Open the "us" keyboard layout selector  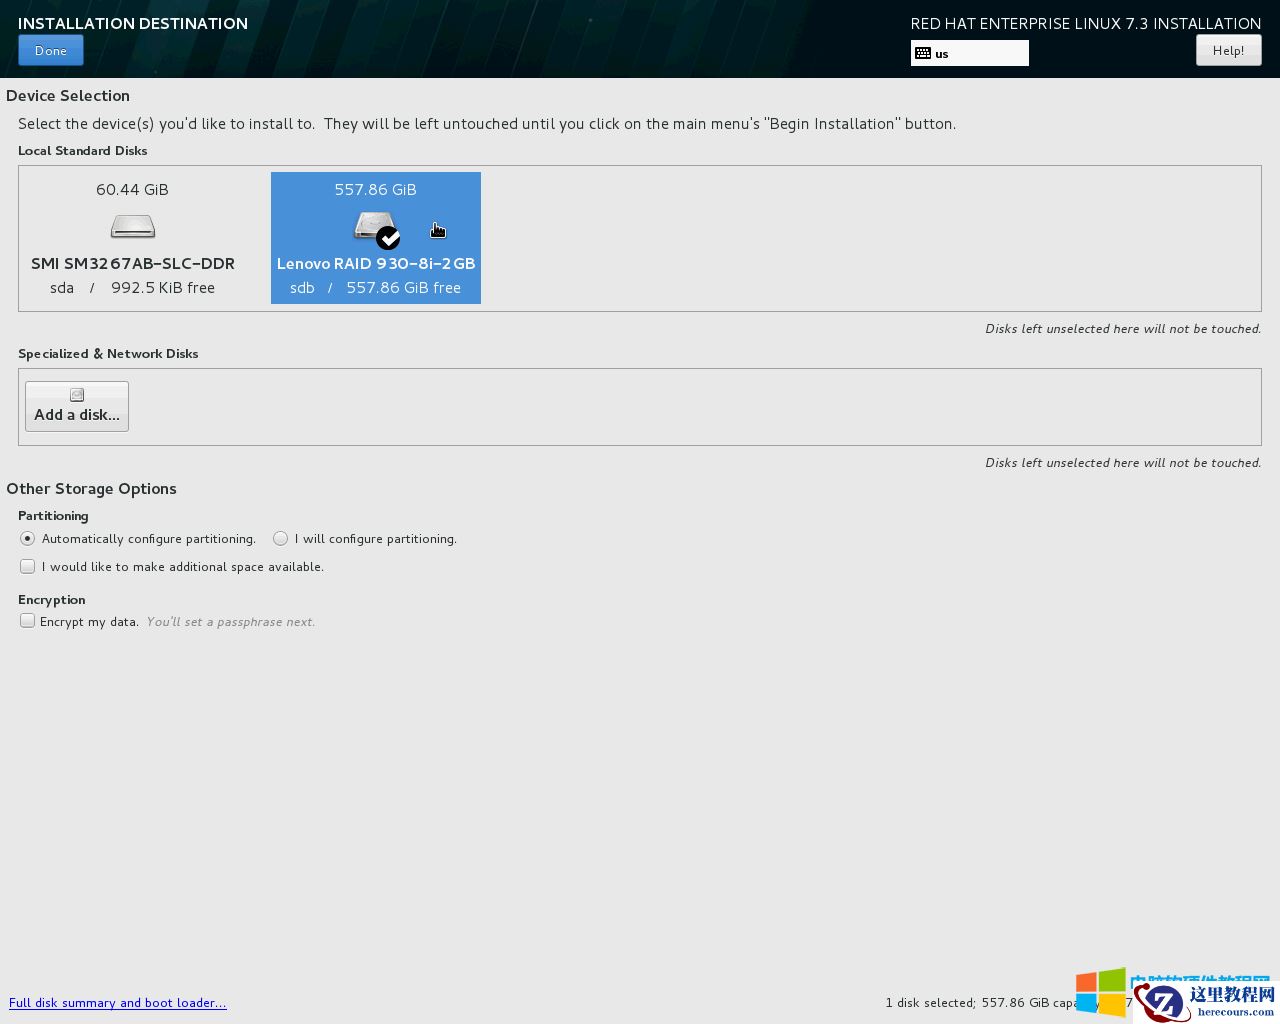[968, 53]
